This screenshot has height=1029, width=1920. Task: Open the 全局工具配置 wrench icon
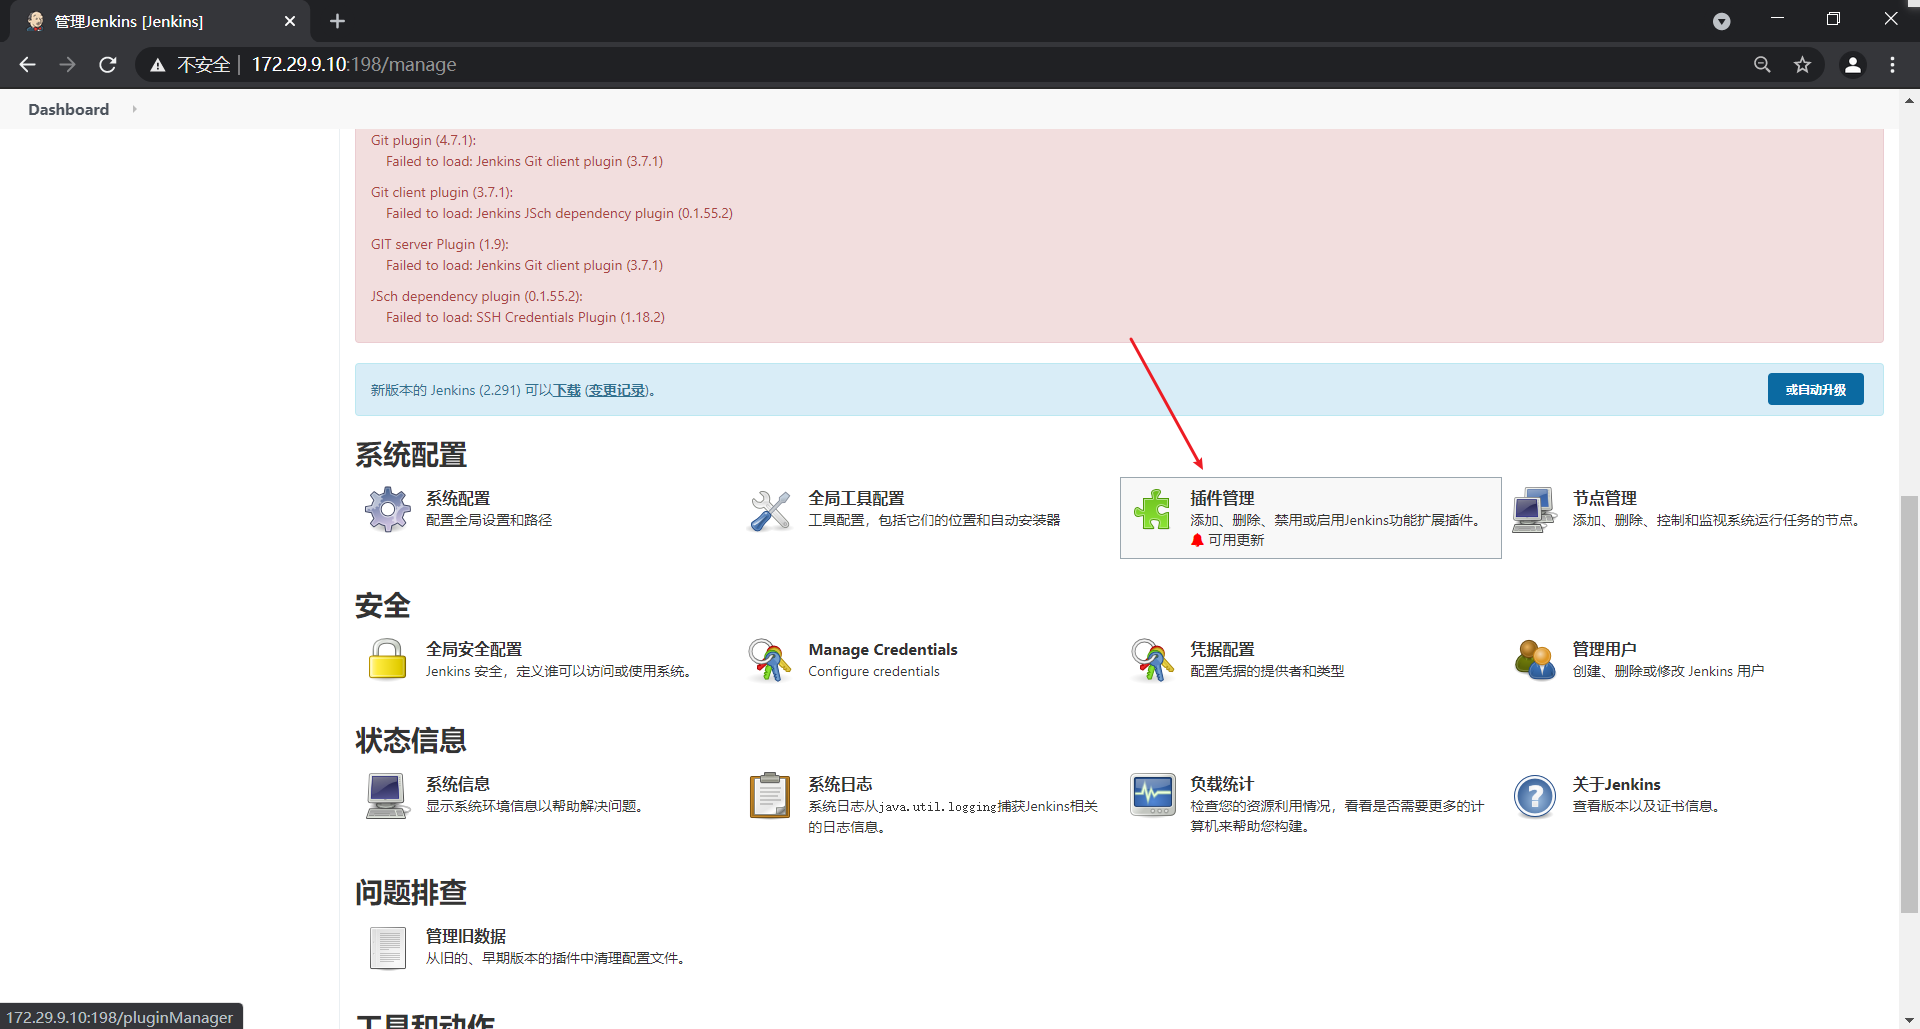[x=770, y=510]
